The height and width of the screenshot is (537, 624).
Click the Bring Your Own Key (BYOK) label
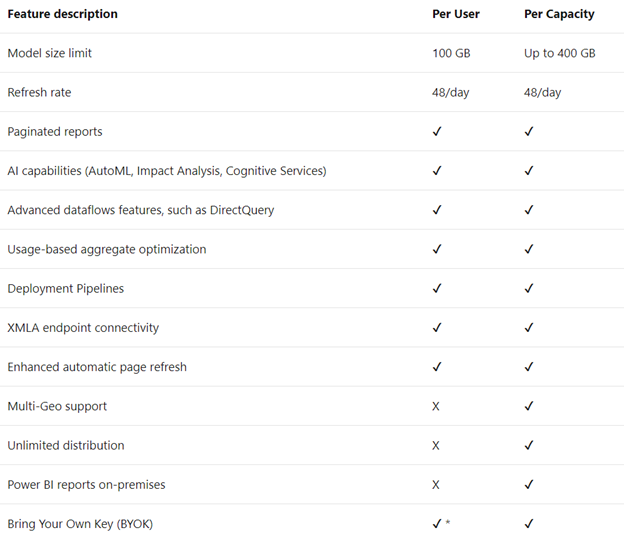click(80, 524)
